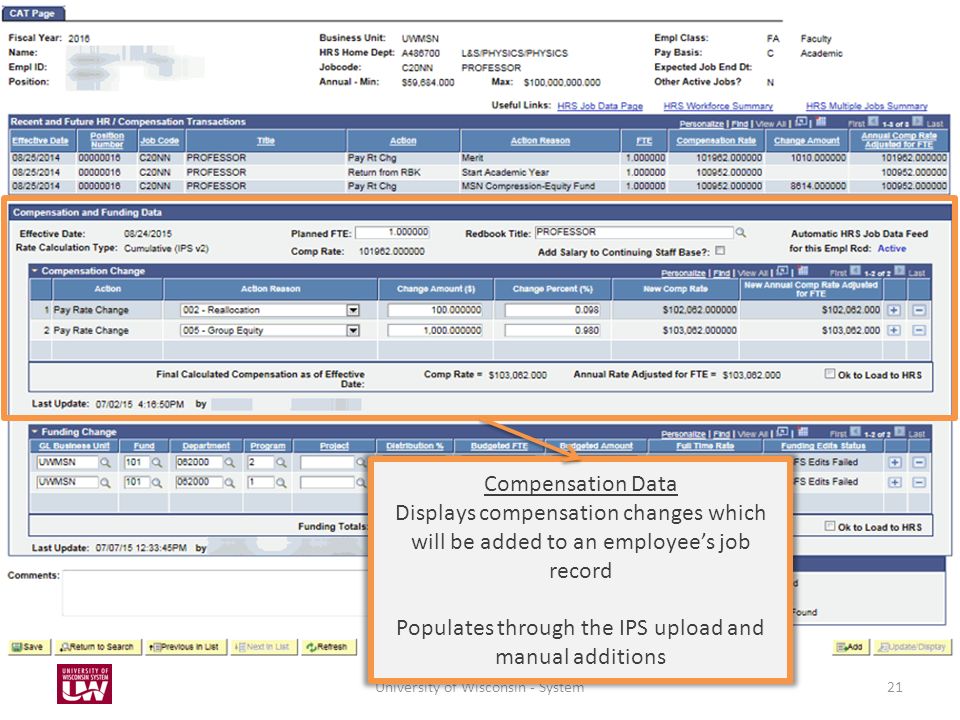Personalize the Funding Change grid
The width and height of the screenshot is (960, 720).
click(x=683, y=434)
